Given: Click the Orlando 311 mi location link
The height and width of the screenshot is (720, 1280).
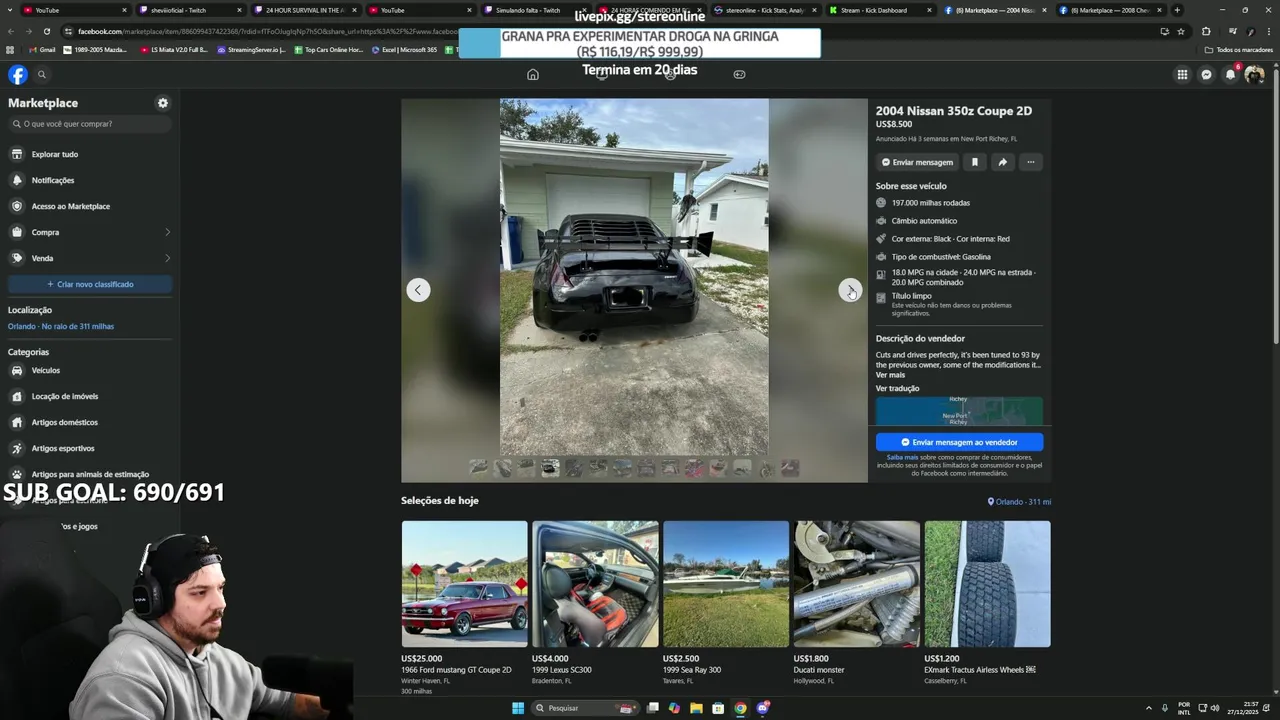Looking at the screenshot, I should 1019,502.
